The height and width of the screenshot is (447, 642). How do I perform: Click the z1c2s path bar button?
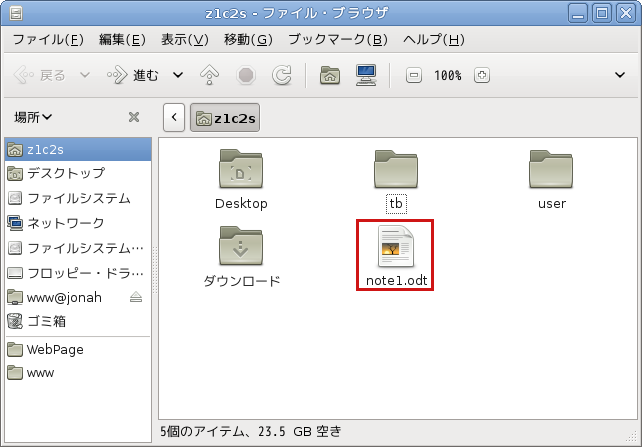point(226,118)
